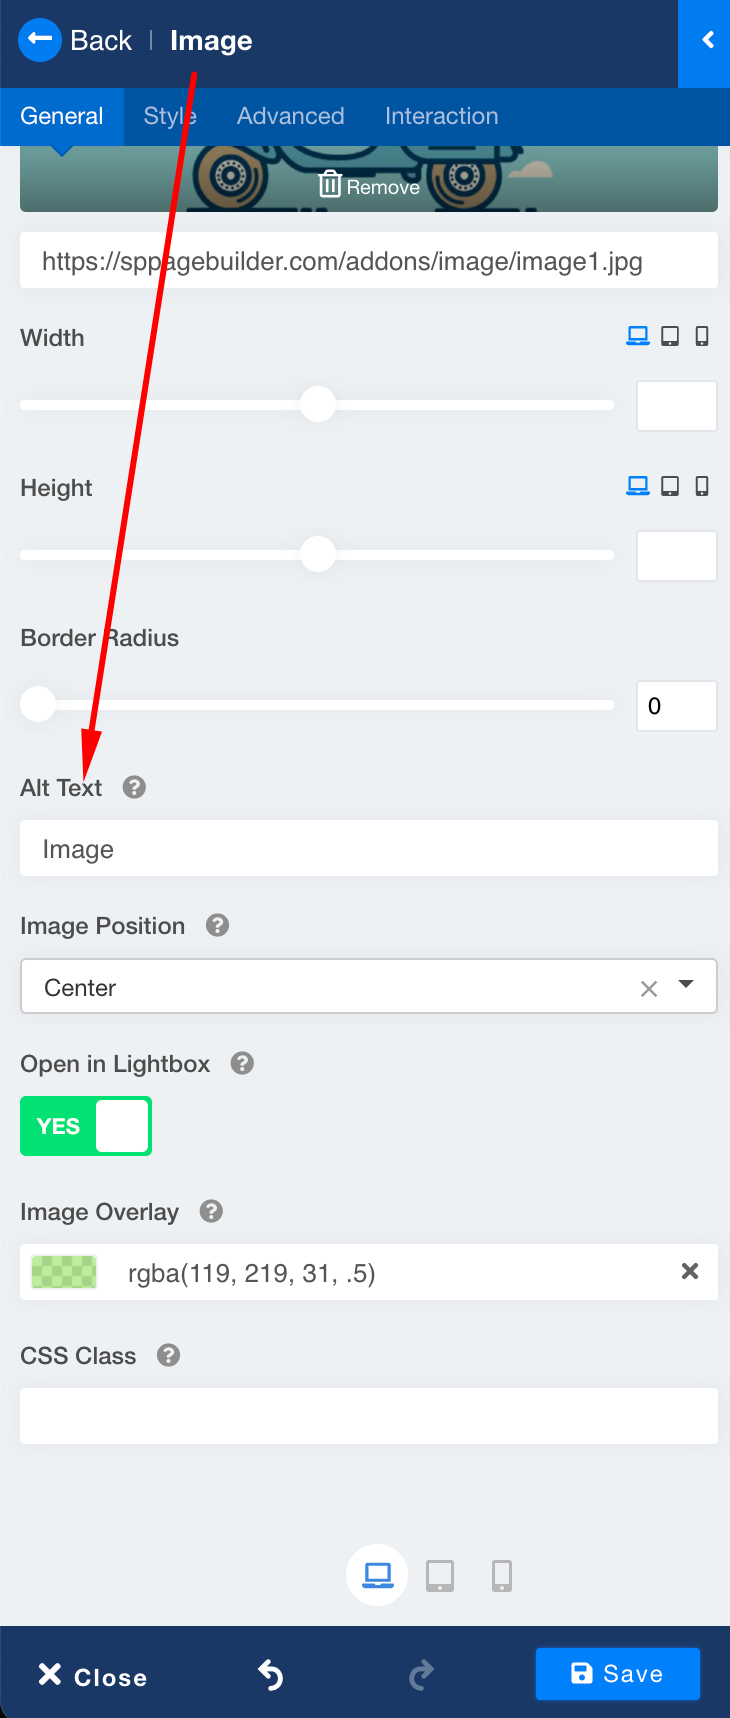Click Alt Text help question icon

[134, 788]
